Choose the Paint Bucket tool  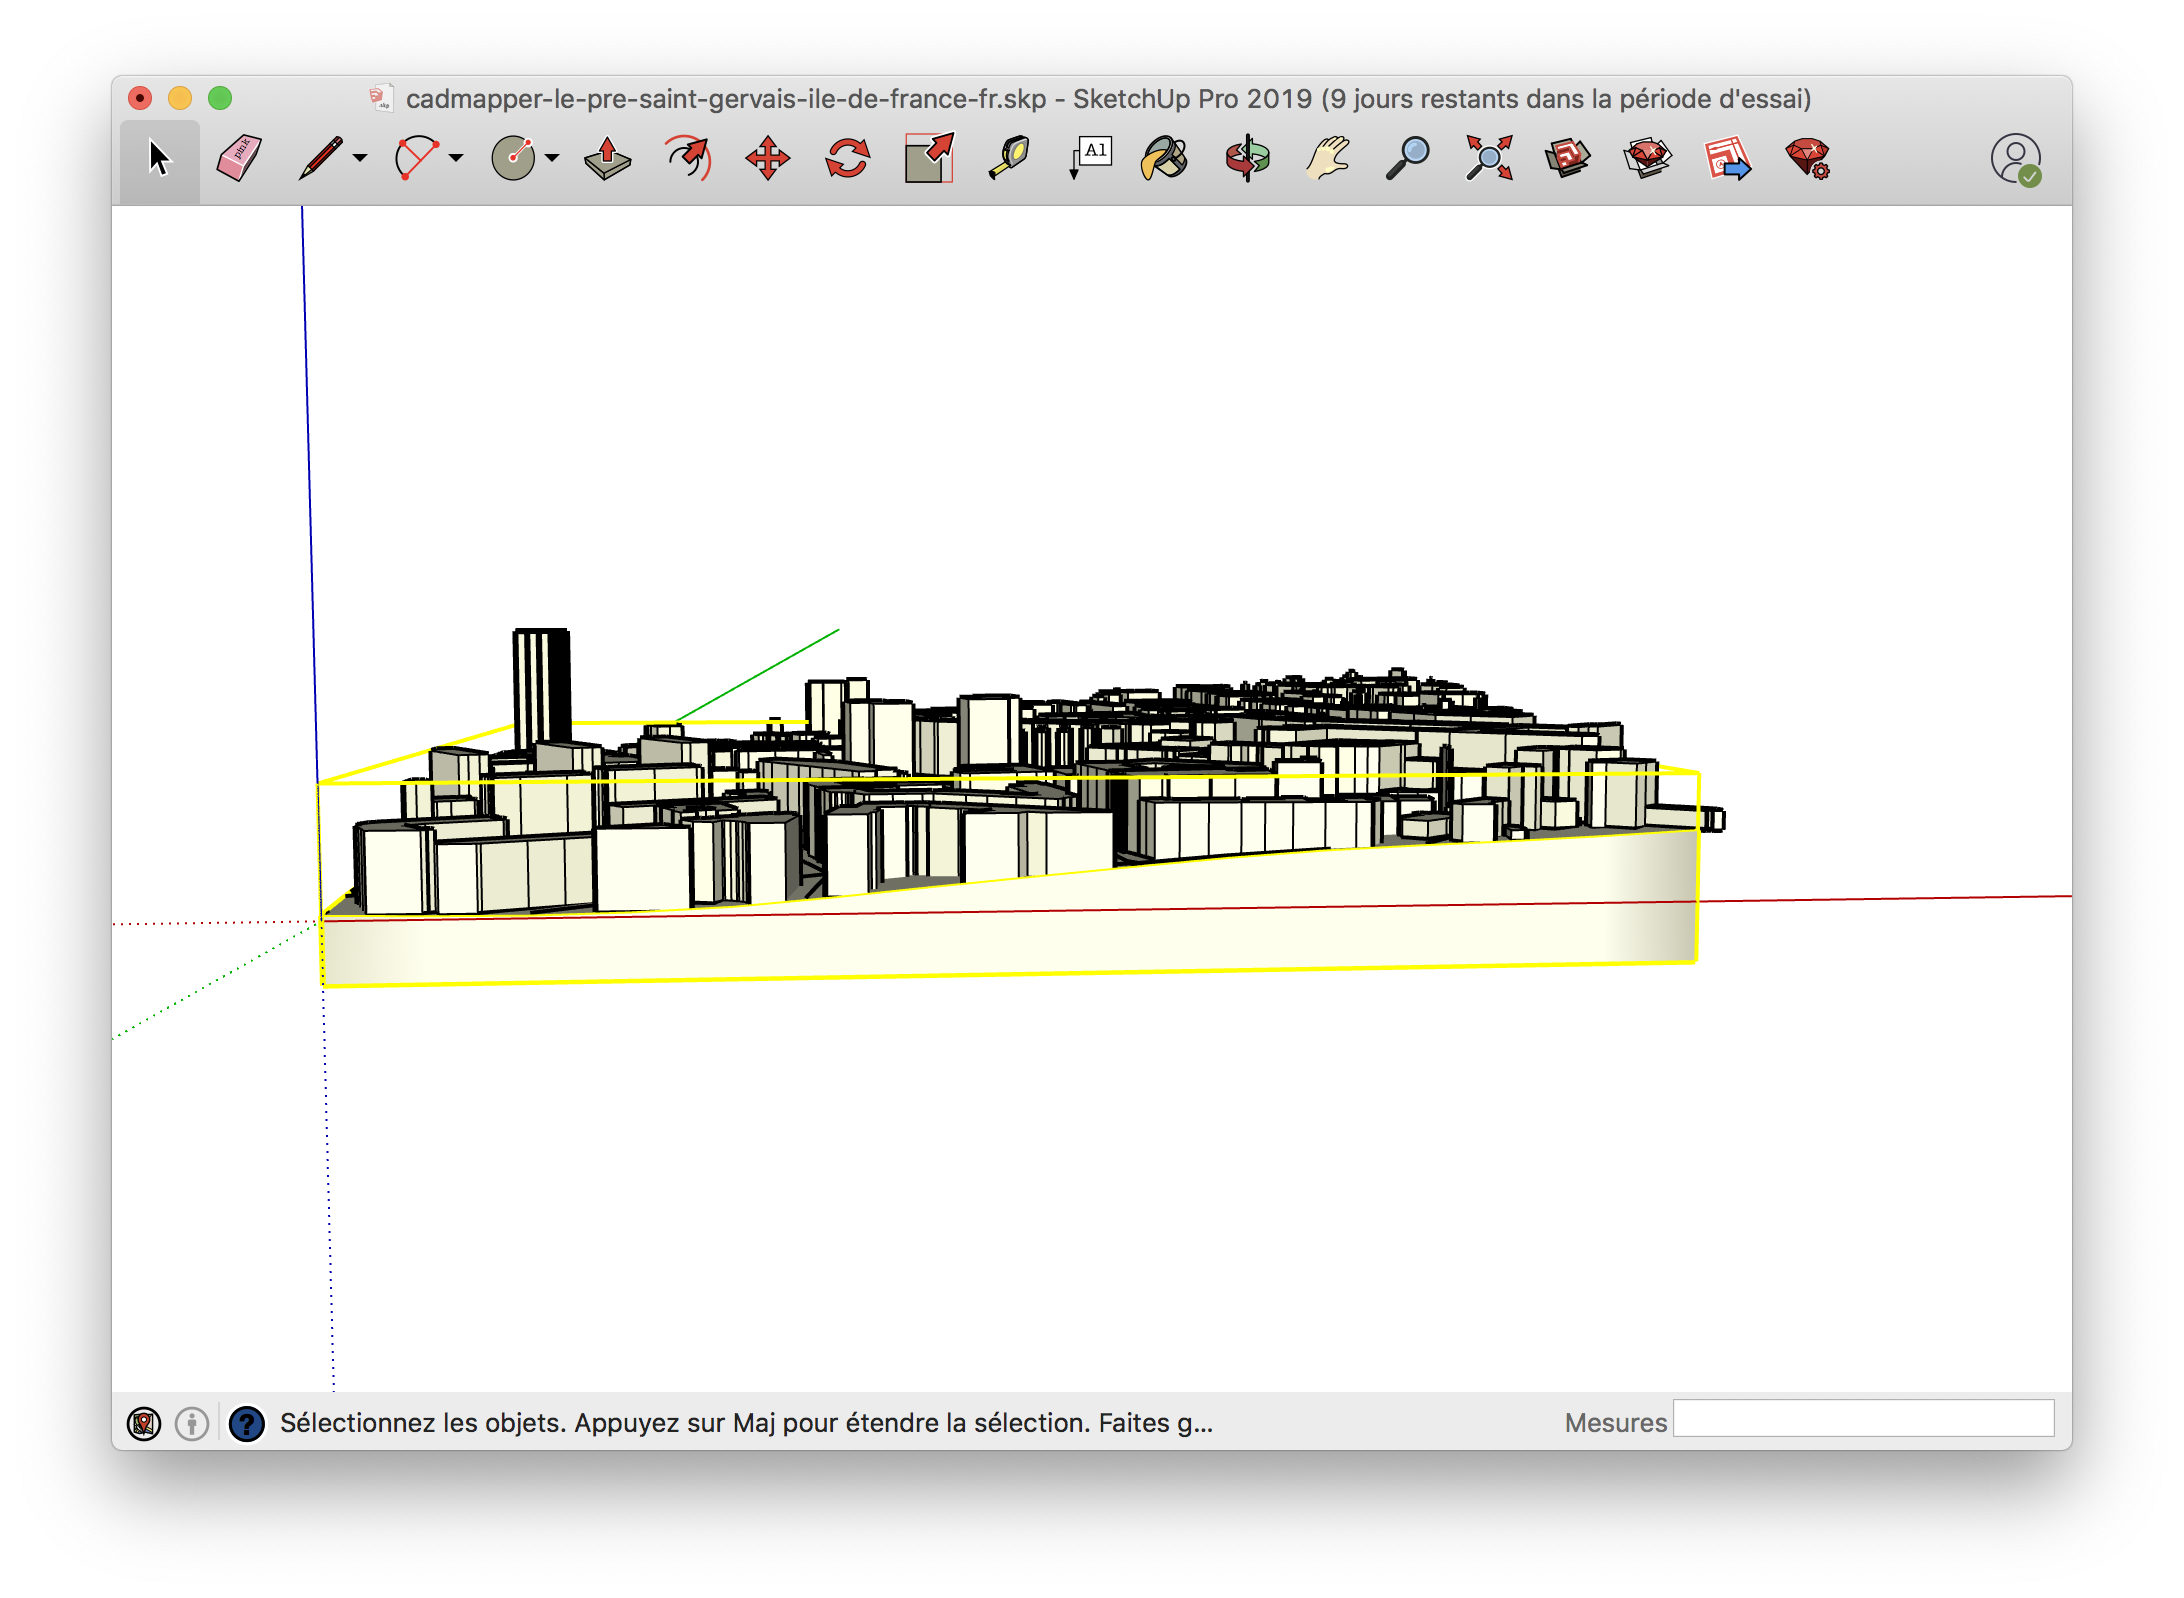coord(1165,159)
